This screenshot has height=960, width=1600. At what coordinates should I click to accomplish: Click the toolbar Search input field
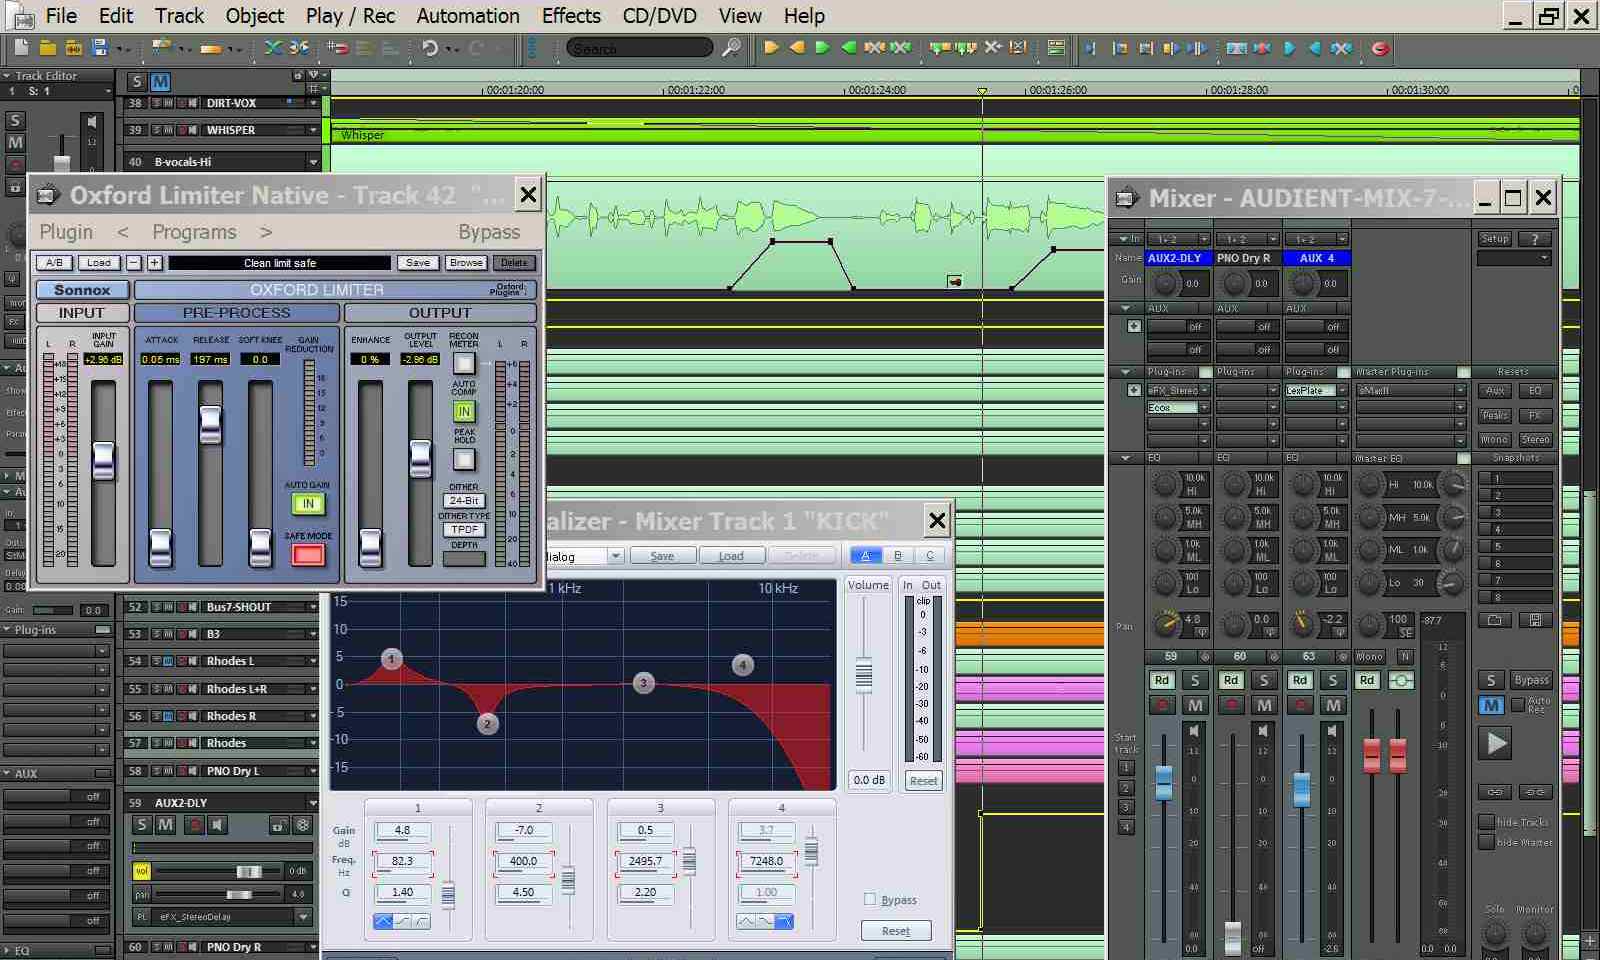pos(640,48)
